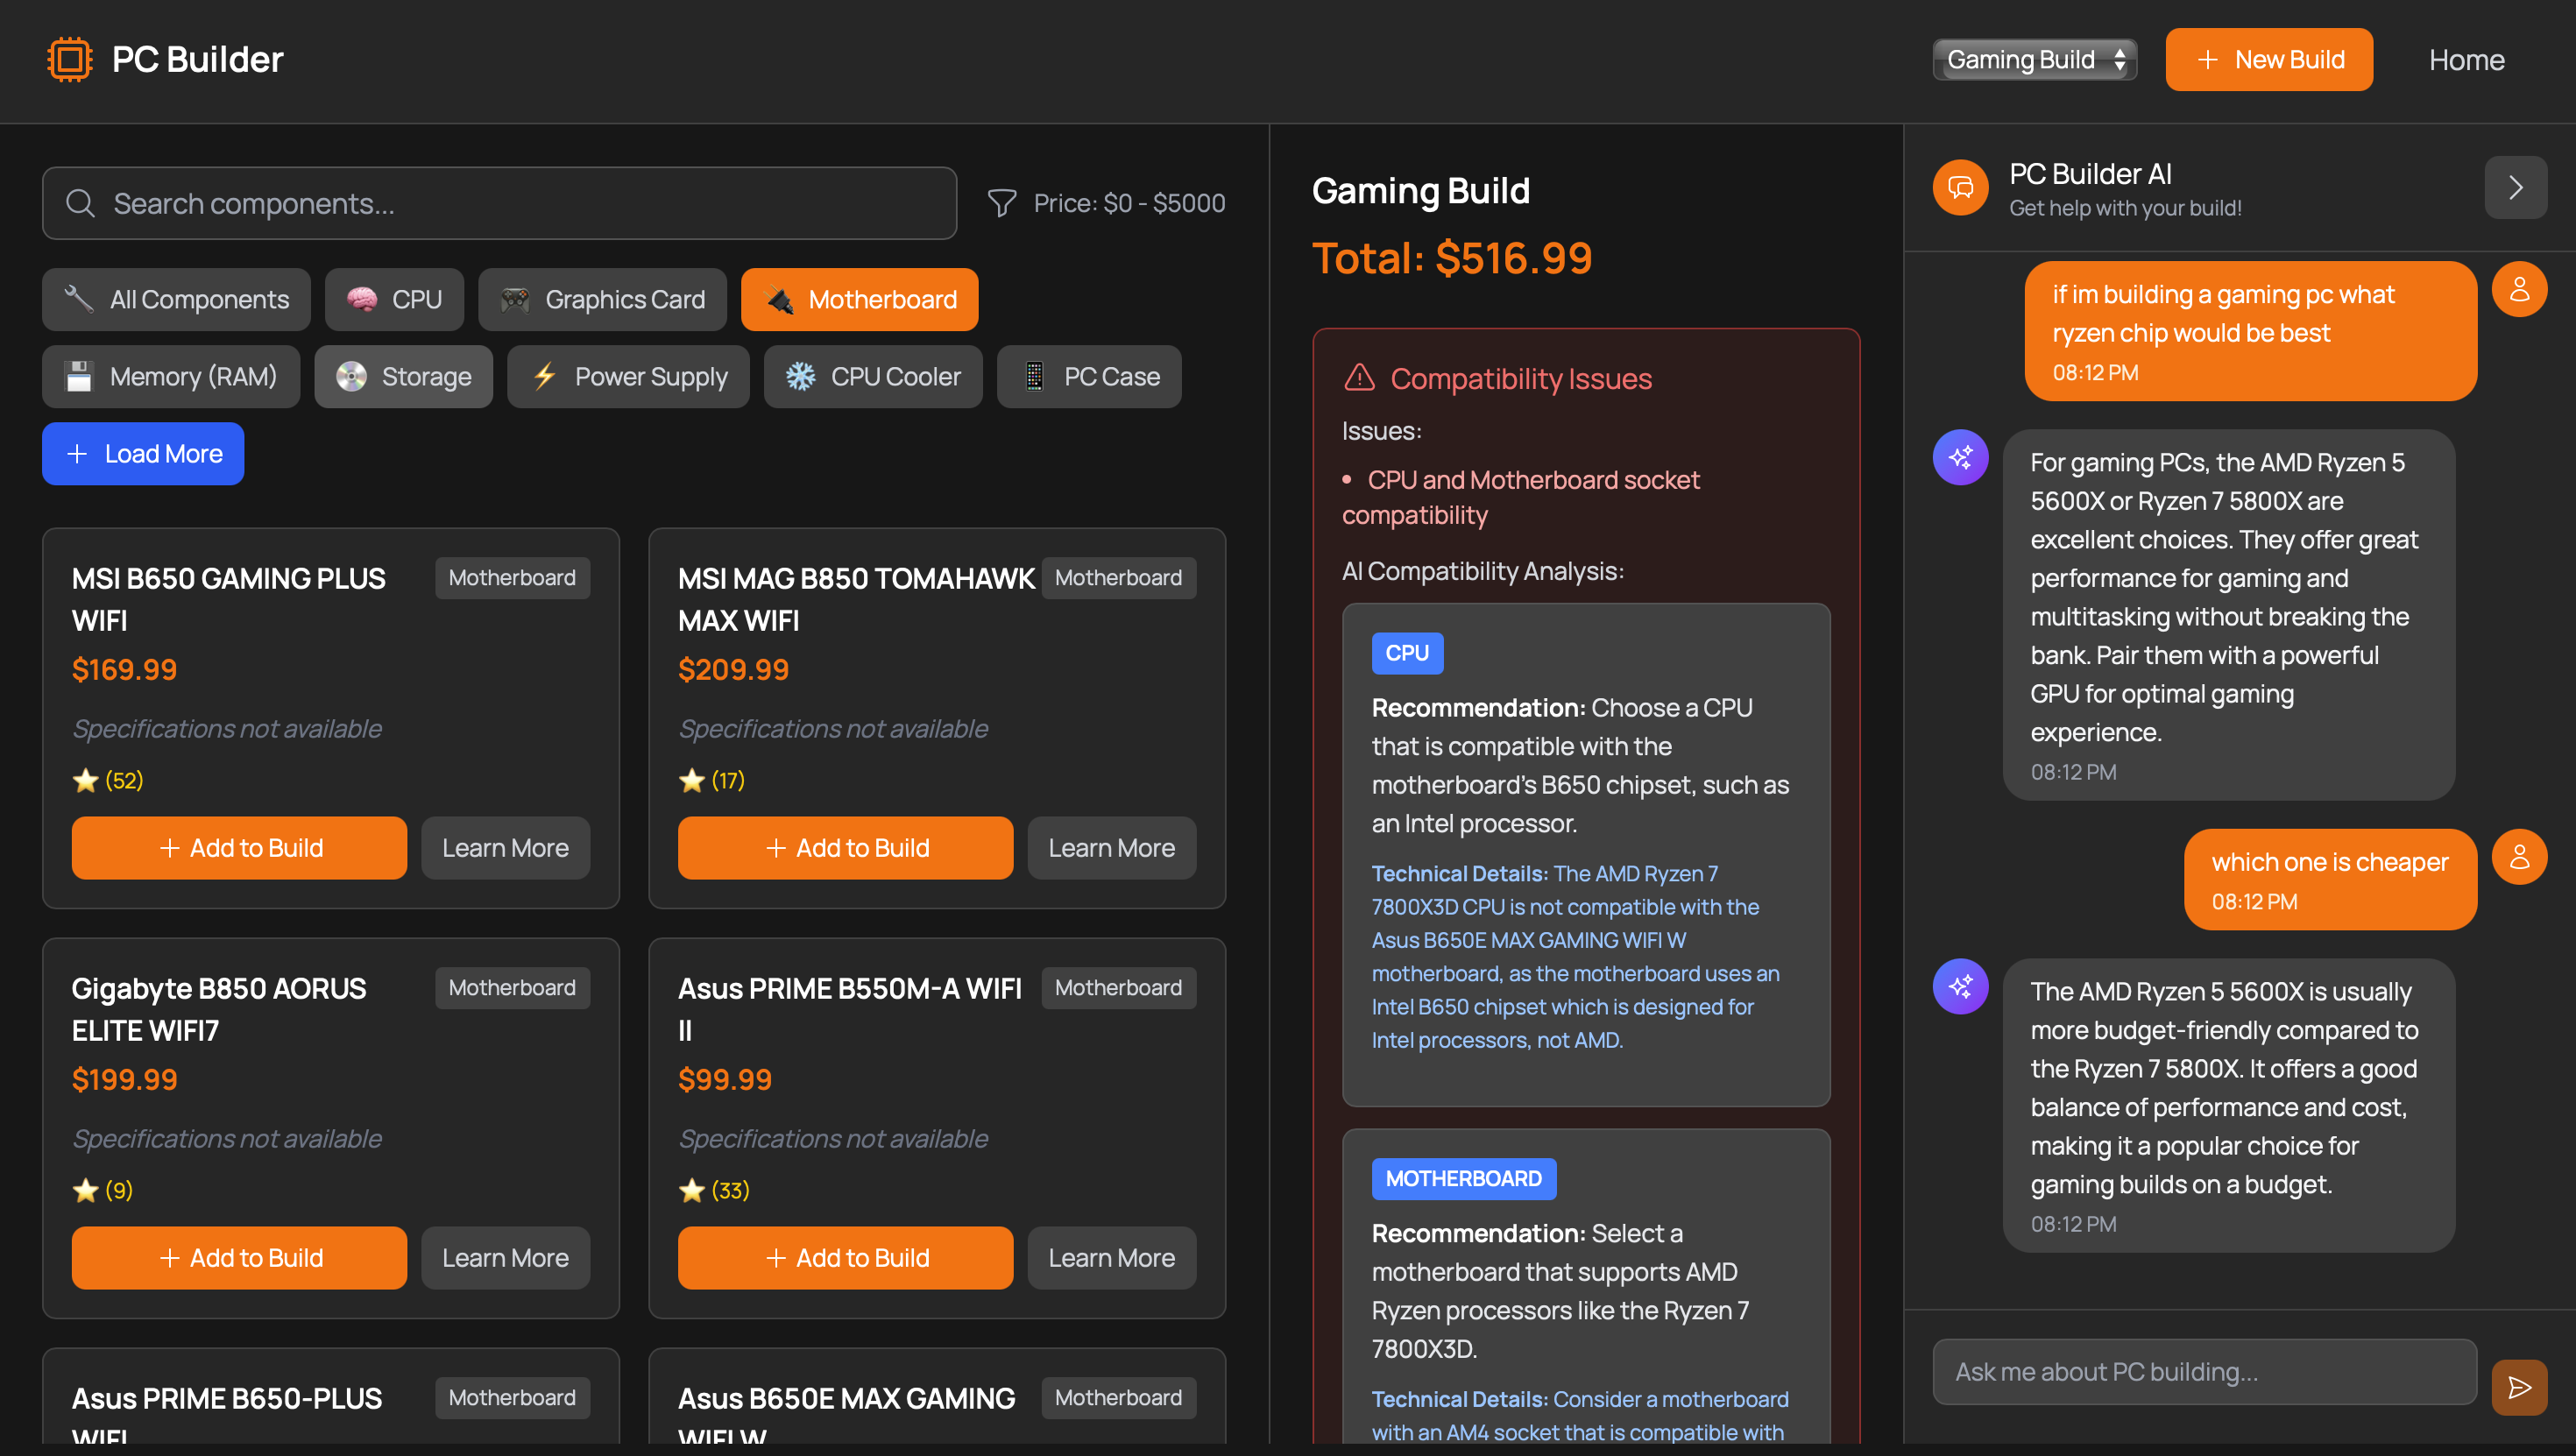The width and height of the screenshot is (2576, 1456).
Task: Select the Memory (RAM) category filter
Action: tap(171, 376)
